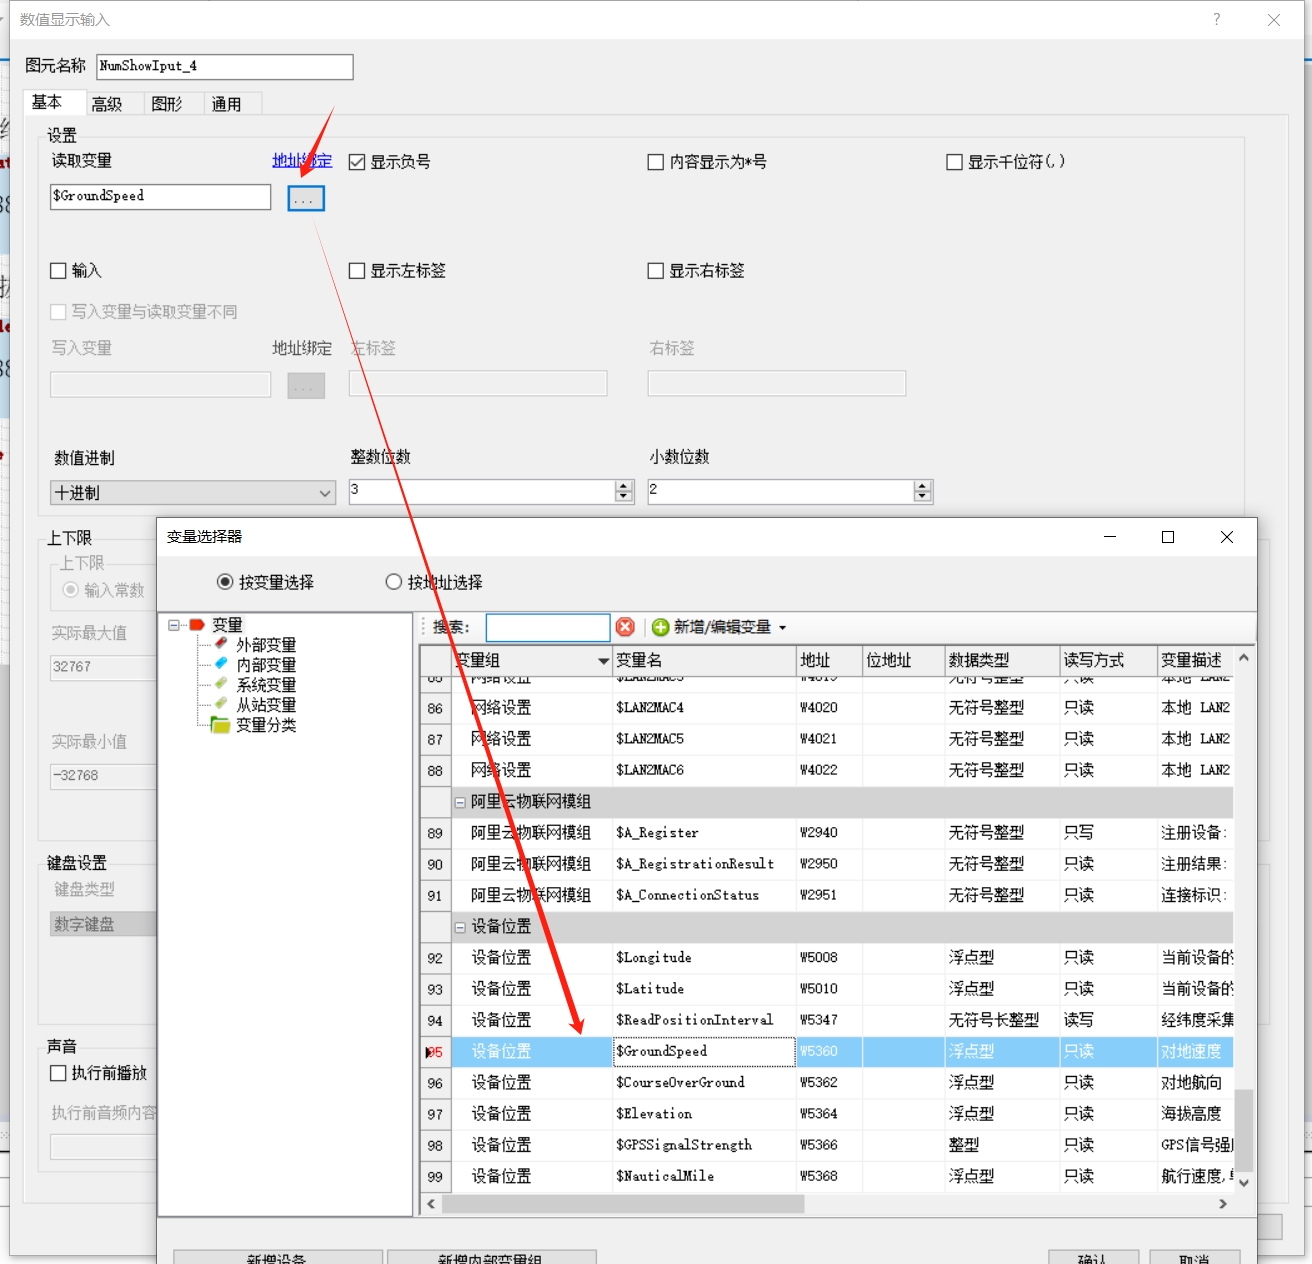The width and height of the screenshot is (1312, 1264).
Task: Click the green add/edit variable plus icon
Action: point(660,627)
